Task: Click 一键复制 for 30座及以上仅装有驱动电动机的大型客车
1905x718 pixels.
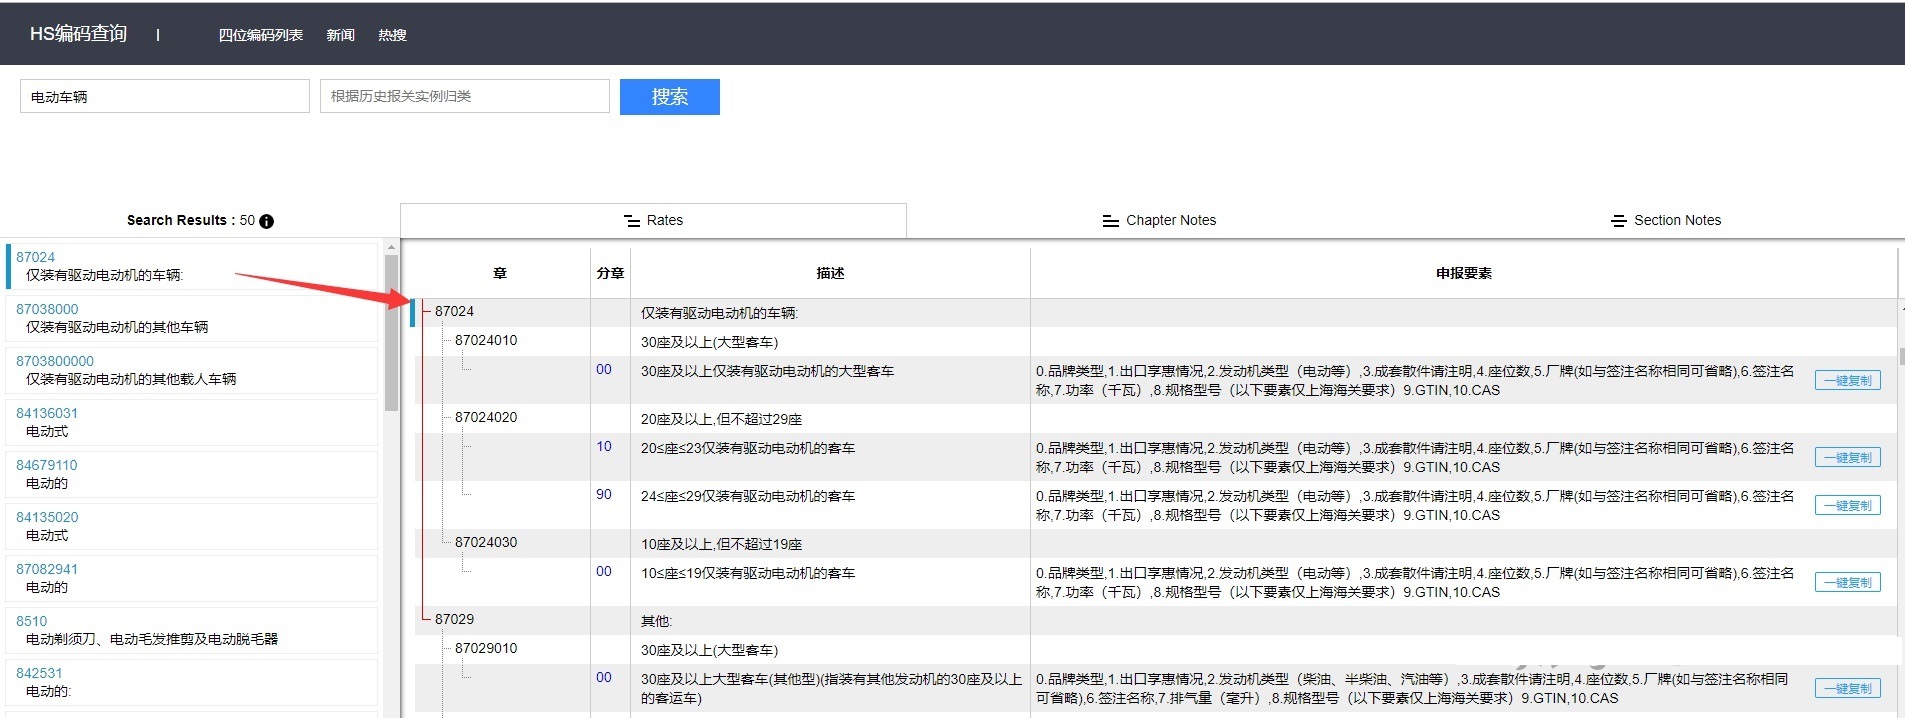Action: 1847,381
